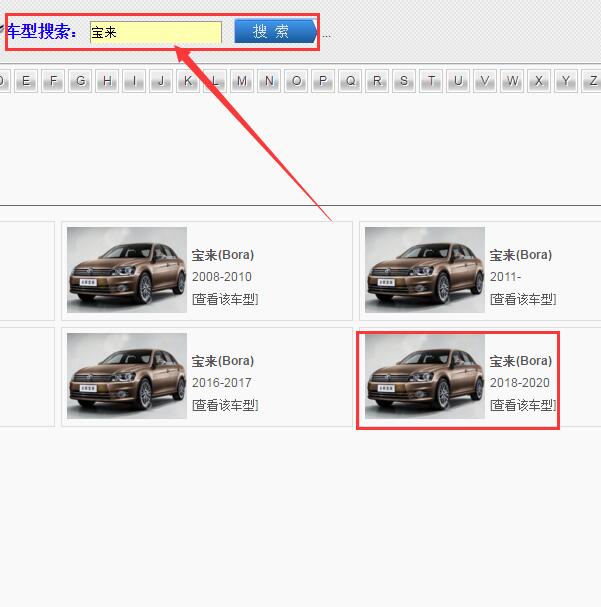Image resolution: width=601 pixels, height=607 pixels.
Task: Click the 2016-2017 year range text
Action: 222,383
